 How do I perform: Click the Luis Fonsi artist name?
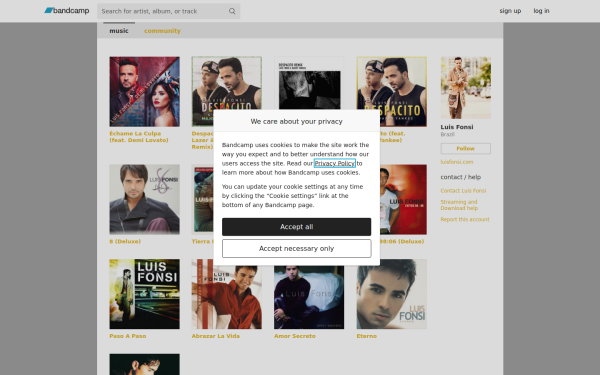[x=457, y=127]
